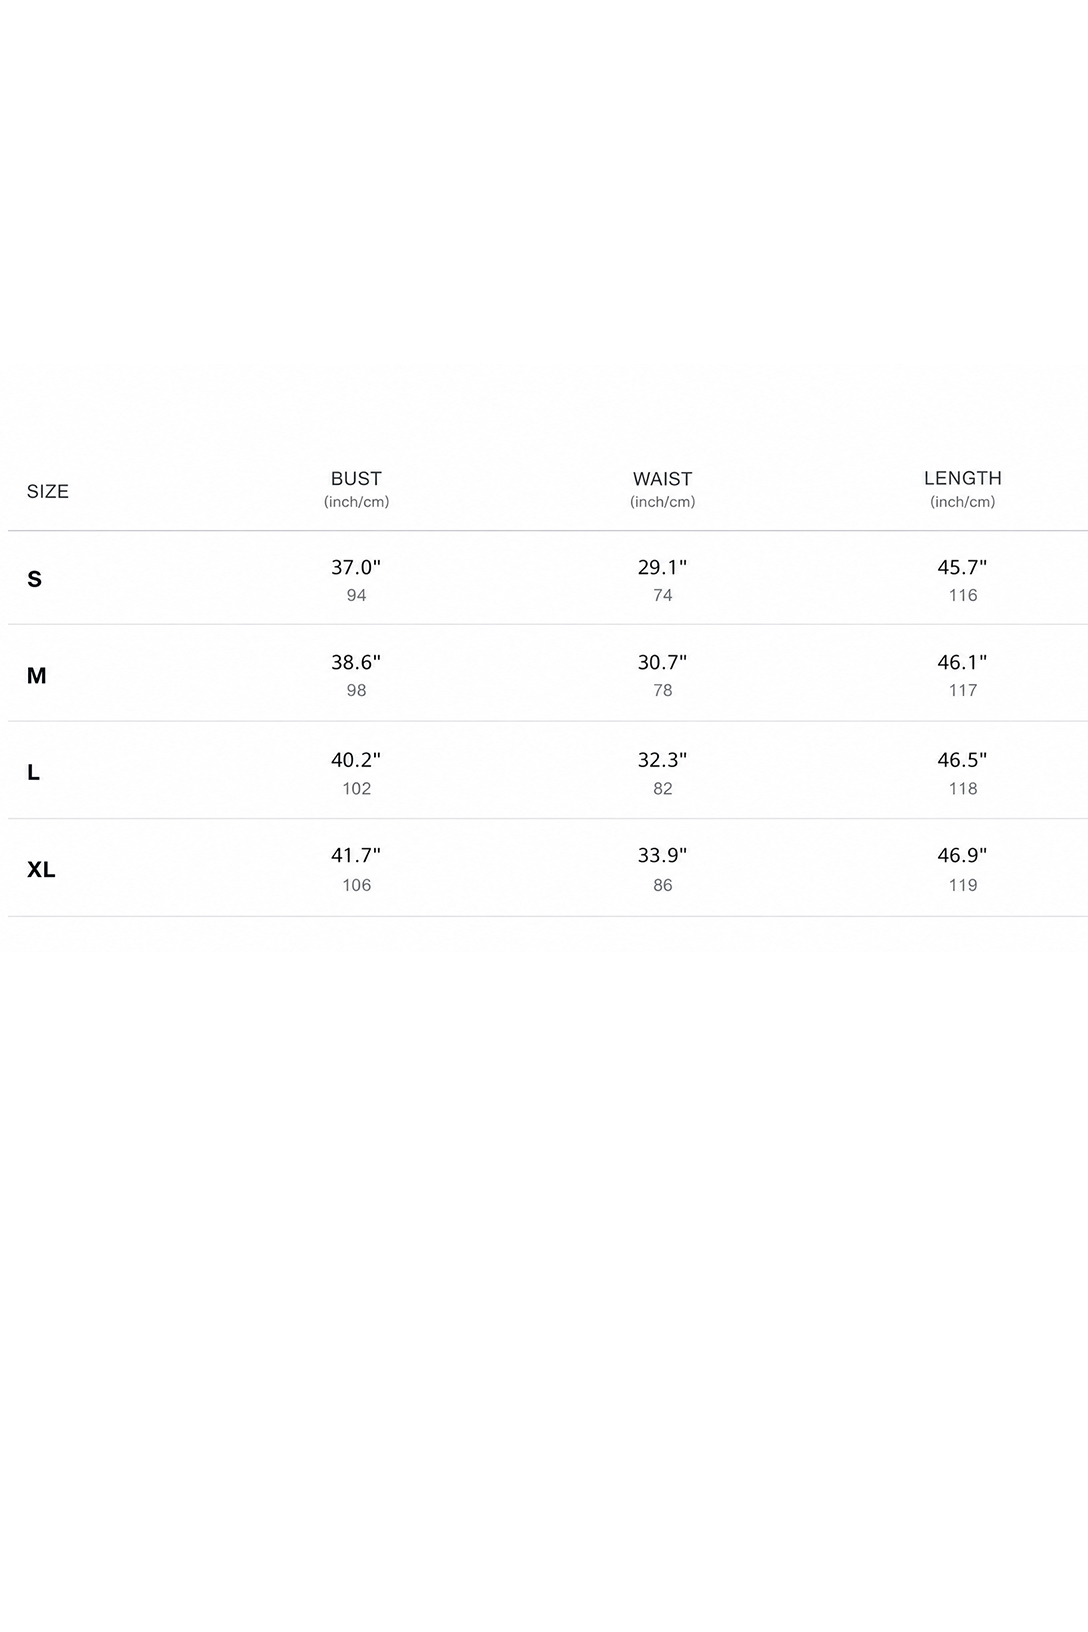Select the 41.7" bust value for XL
The width and height of the screenshot is (1088, 1632).
tap(356, 855)
